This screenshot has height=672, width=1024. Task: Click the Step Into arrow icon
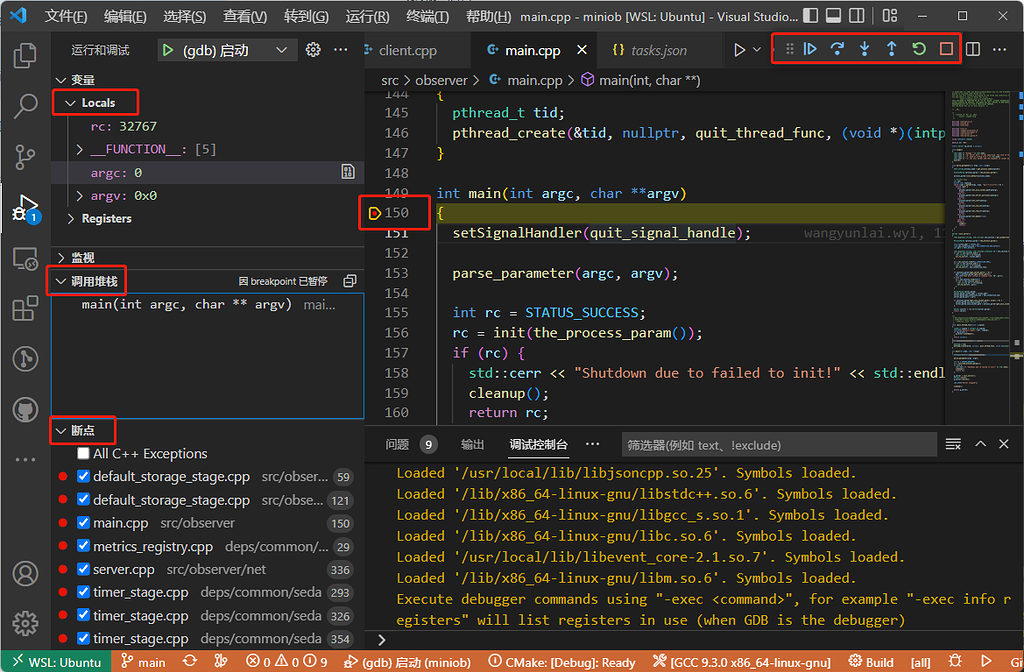click(865, 49)
